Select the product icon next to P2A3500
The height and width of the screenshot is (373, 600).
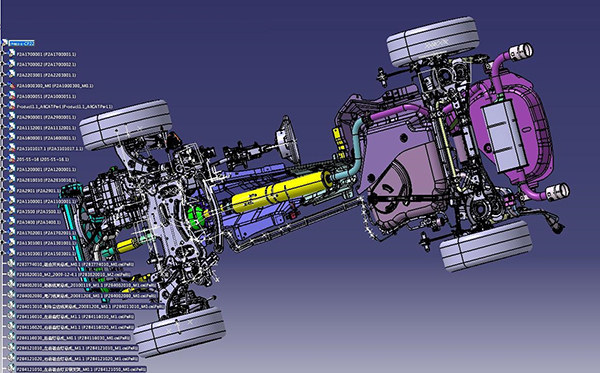pyautogui.click(x=11, y=211)
